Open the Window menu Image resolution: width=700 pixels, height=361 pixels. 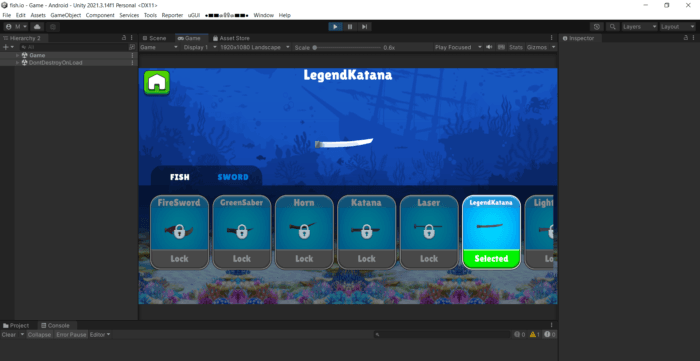coord(263,15)
